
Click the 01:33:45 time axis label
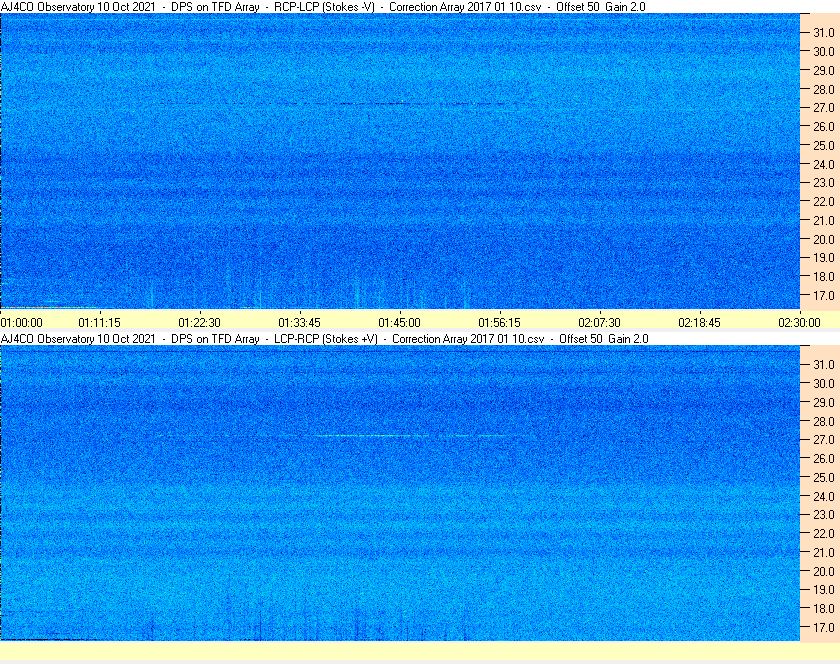pyautogui.click(x=299, y=323)
